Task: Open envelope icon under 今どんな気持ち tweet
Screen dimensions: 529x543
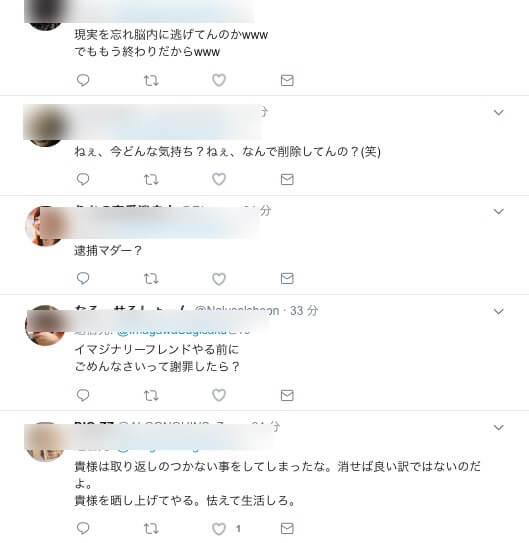Action: click(x=287, y=179)
